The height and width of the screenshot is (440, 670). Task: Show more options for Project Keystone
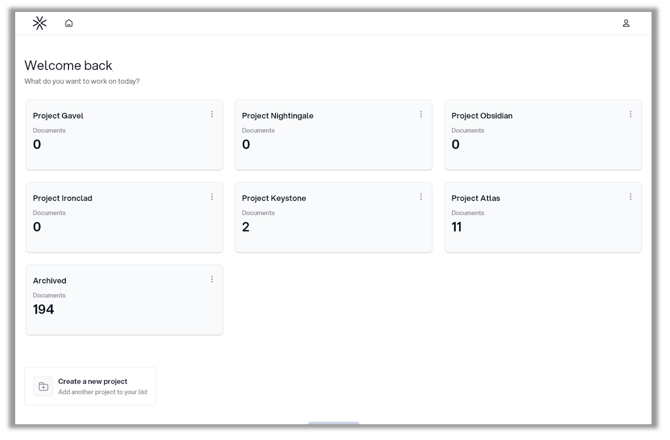[x=421, y=197]
